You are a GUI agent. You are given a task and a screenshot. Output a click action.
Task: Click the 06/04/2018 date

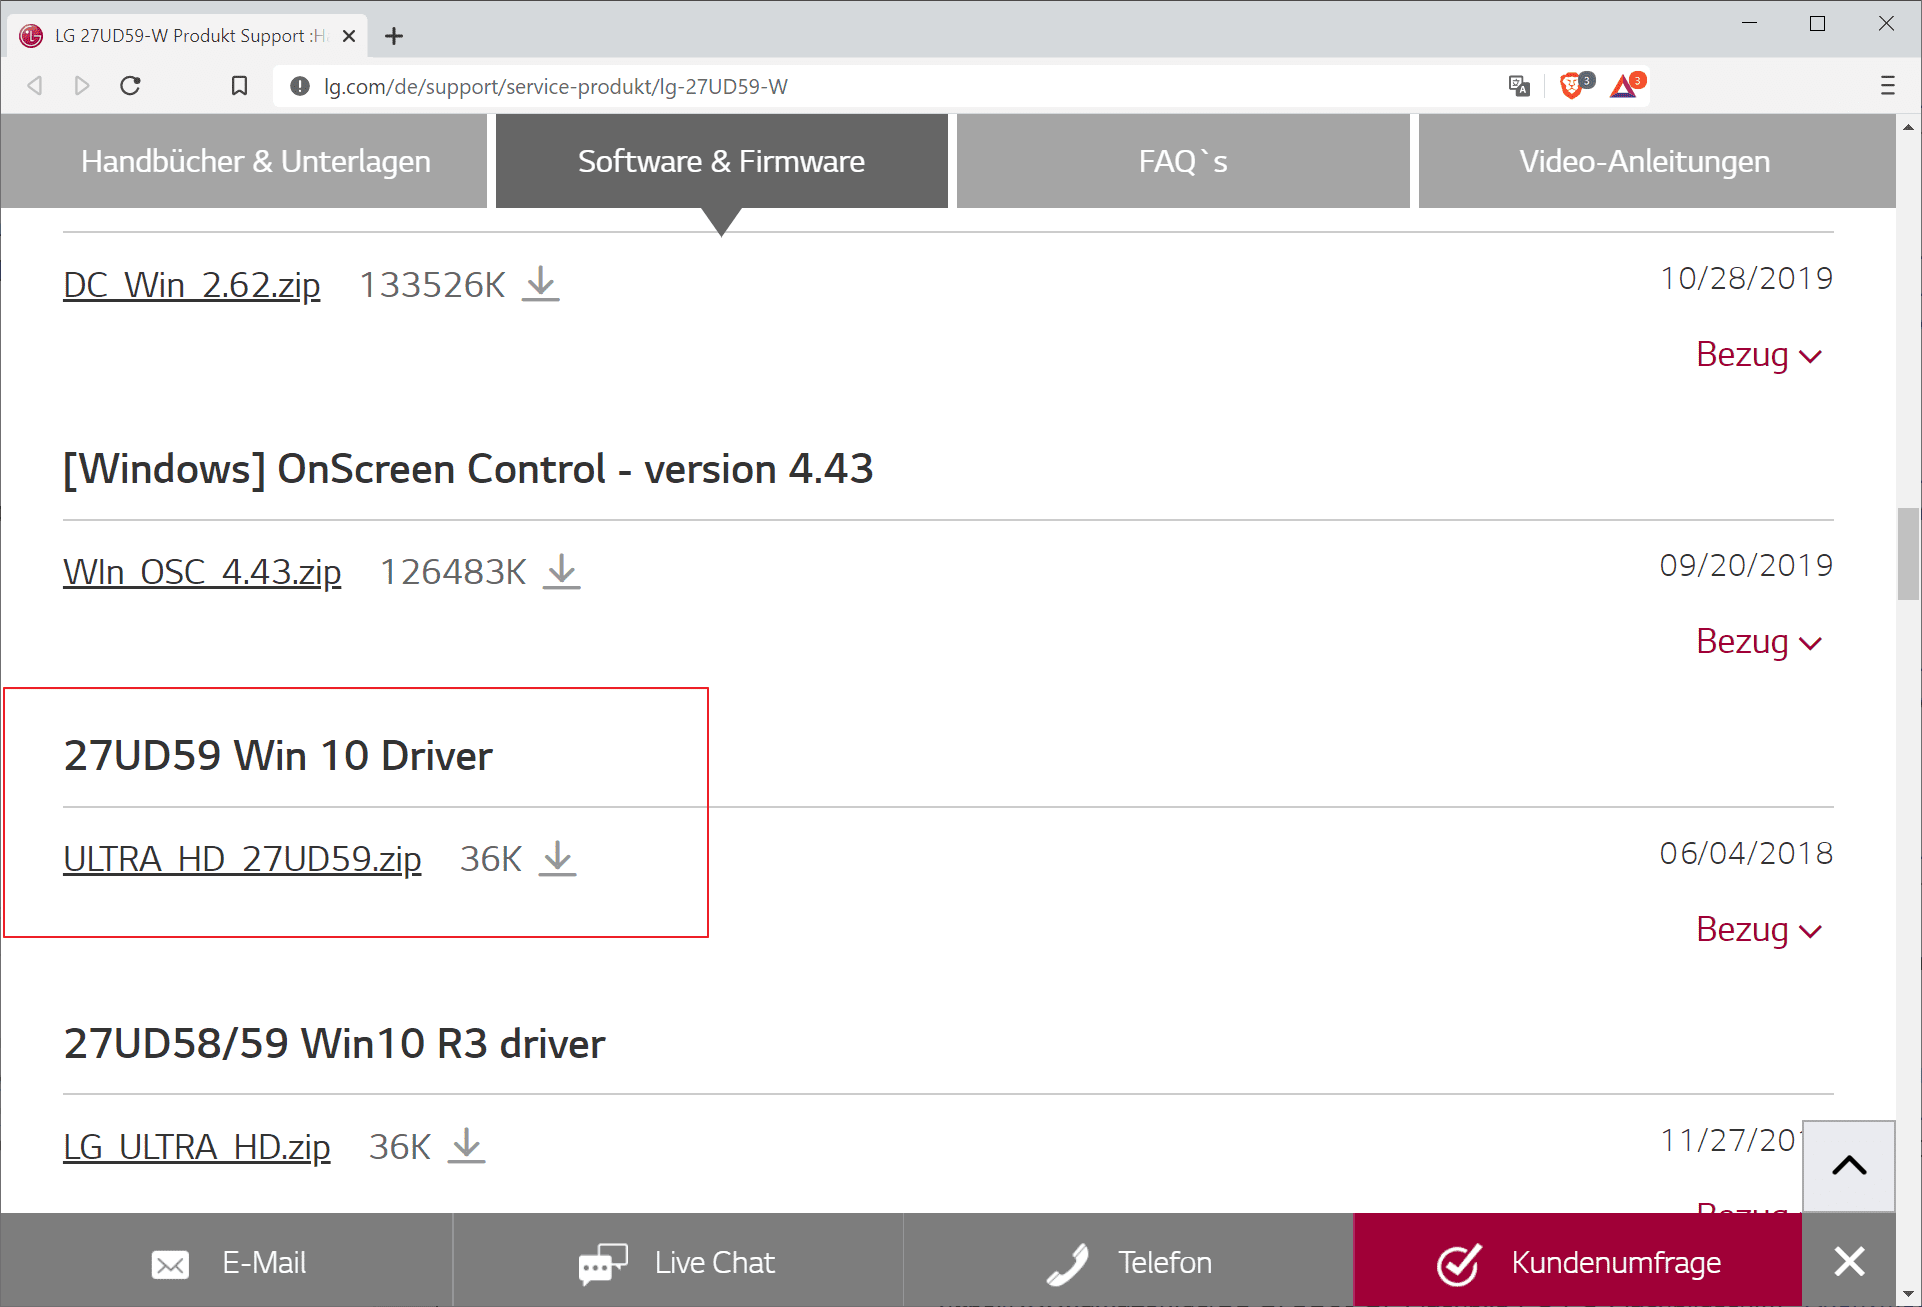coord(1746,853)
